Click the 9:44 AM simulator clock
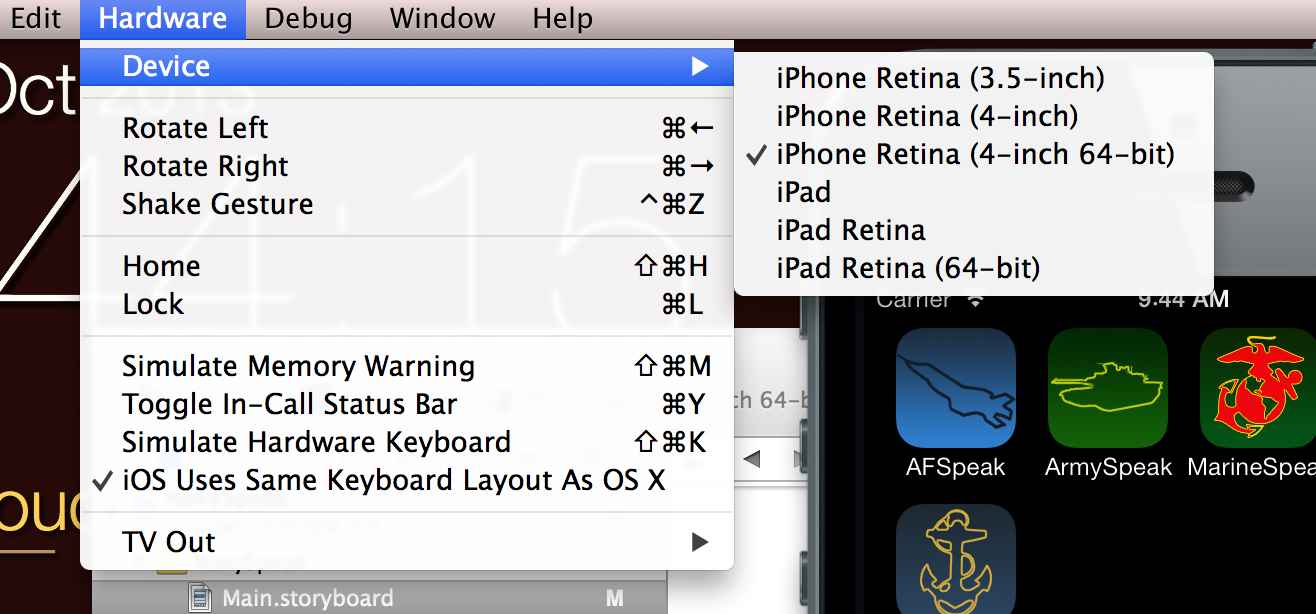1316x614 pixels. [x=1183, y=299]
